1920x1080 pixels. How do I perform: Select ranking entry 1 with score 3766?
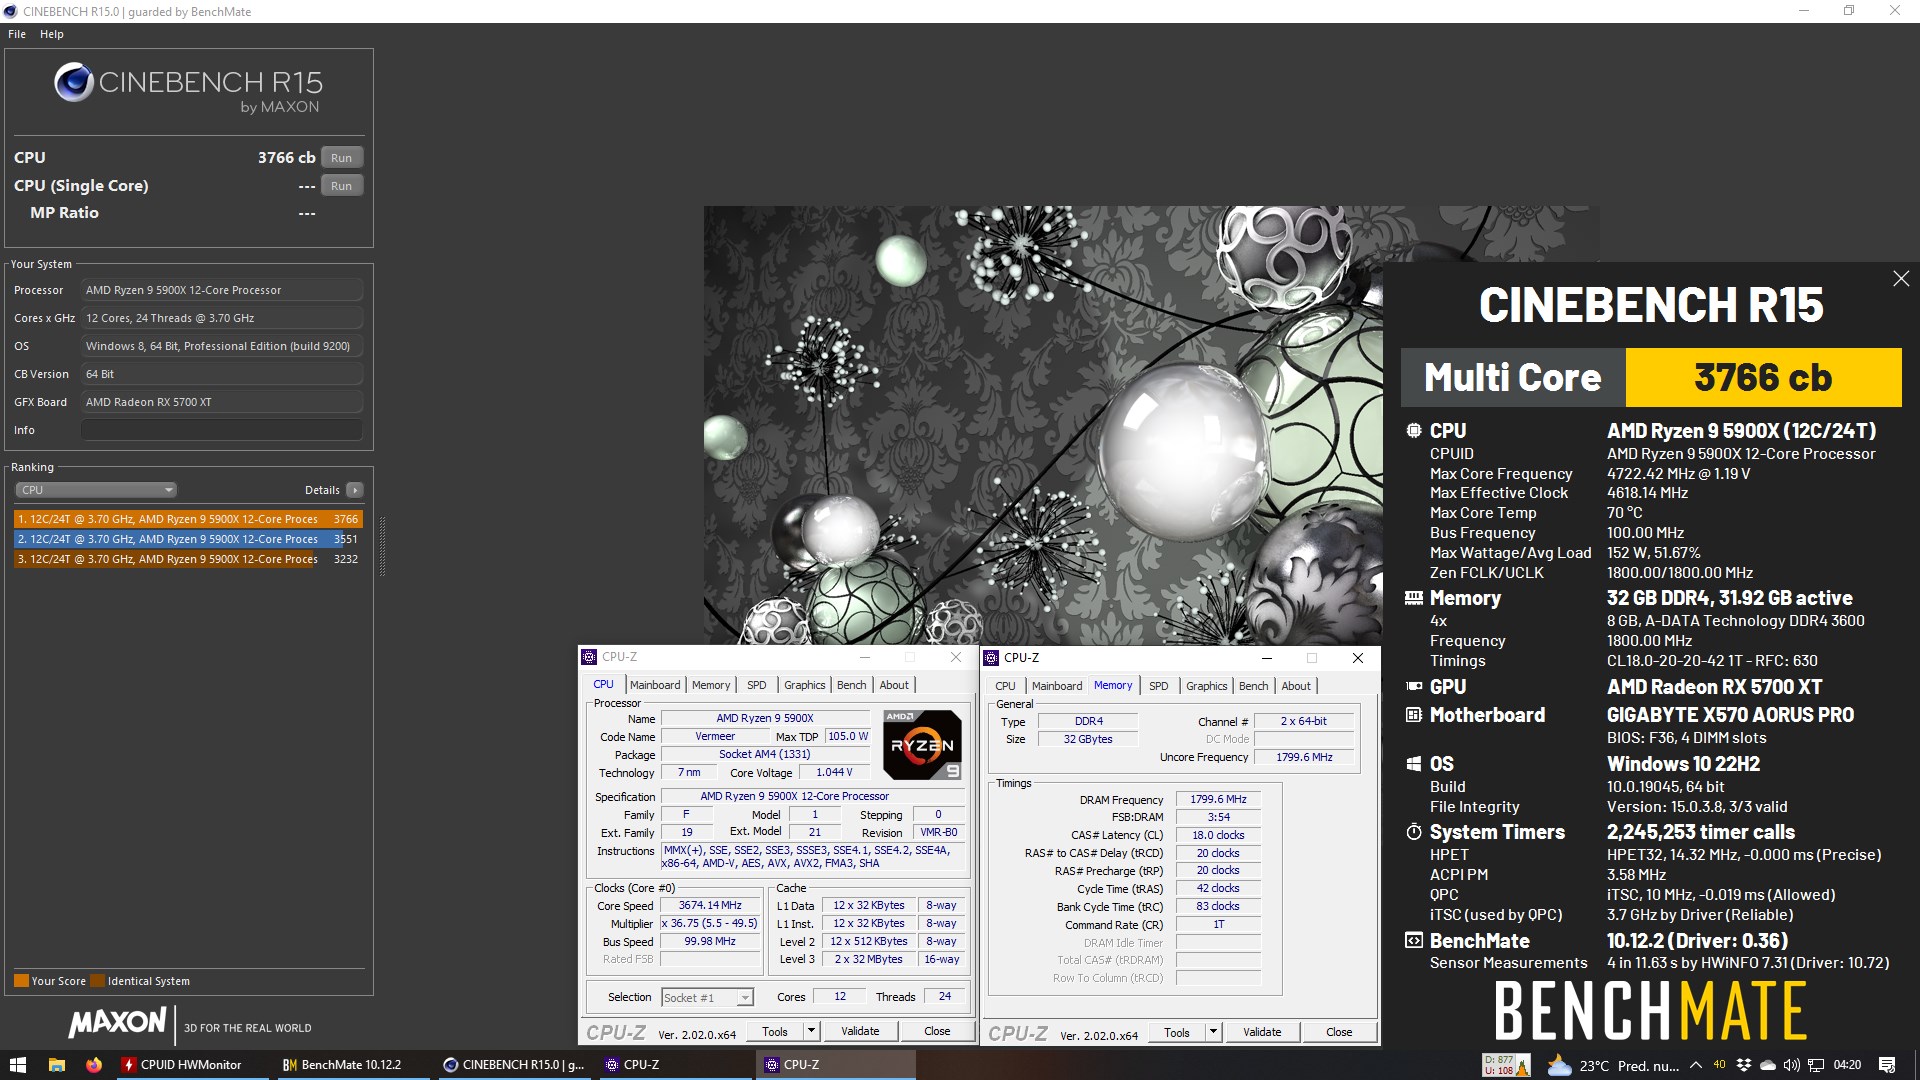[x=188, y=519]
